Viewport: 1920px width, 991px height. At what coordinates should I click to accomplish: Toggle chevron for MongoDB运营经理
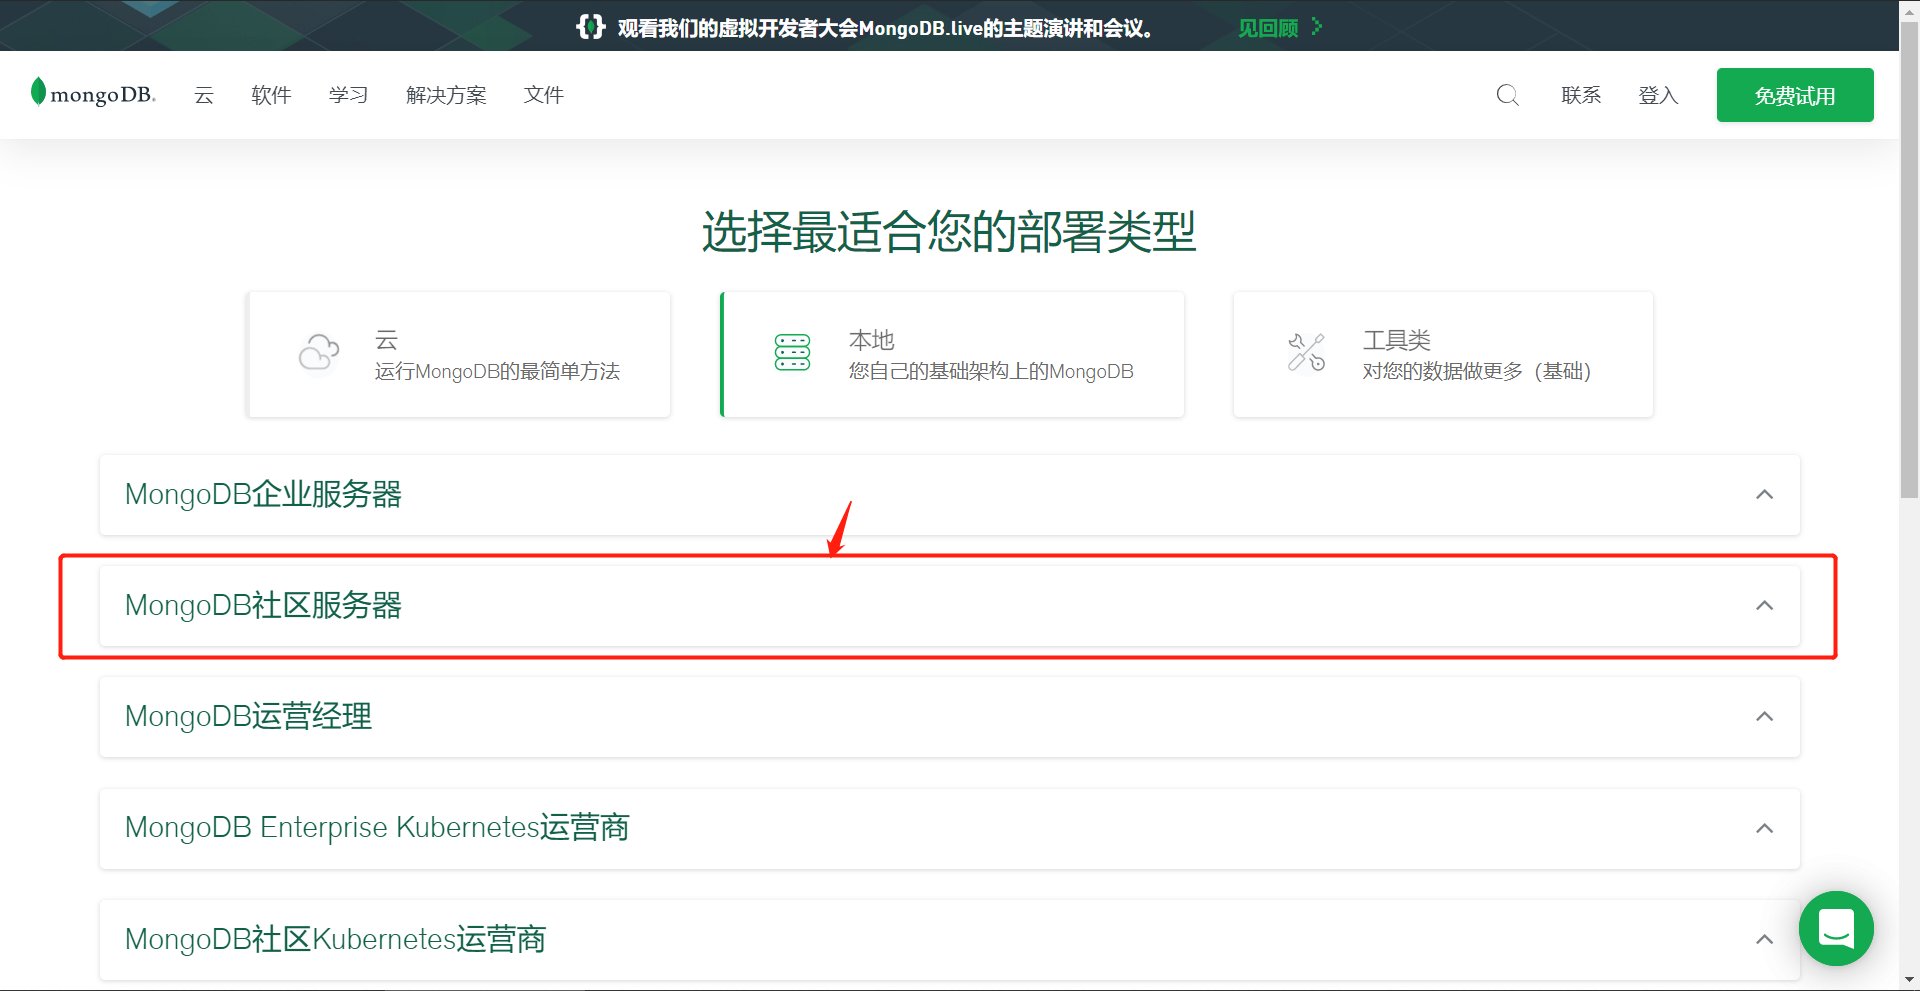tap(1765, 716)
